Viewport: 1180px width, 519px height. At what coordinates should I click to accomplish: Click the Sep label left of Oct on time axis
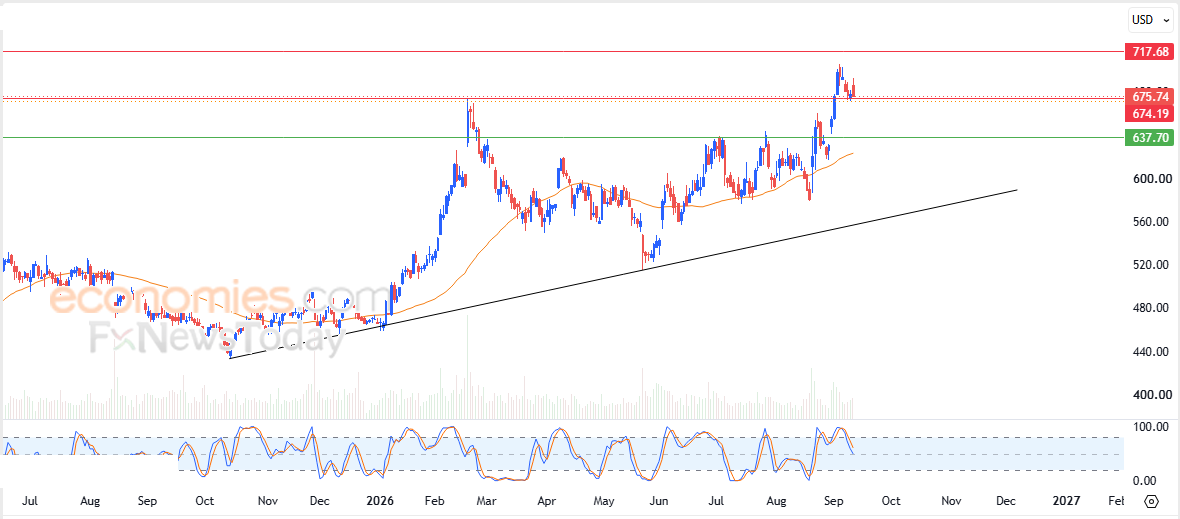(x=148, y=501)
